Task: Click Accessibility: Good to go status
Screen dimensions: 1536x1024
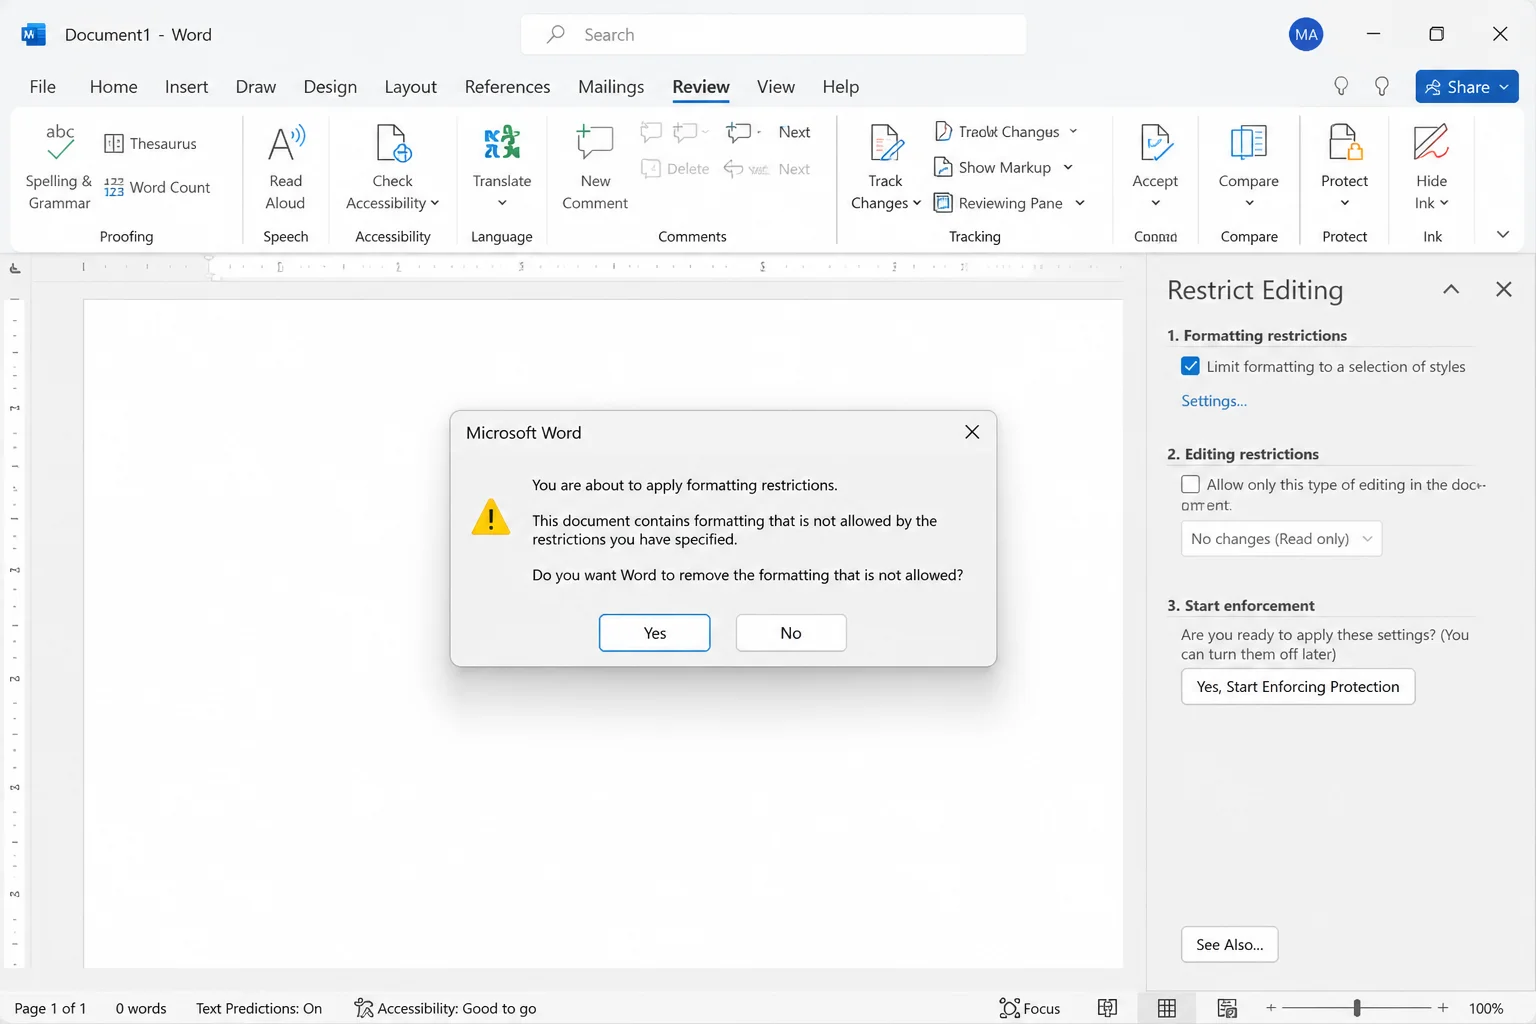Action: (445, 1008)
